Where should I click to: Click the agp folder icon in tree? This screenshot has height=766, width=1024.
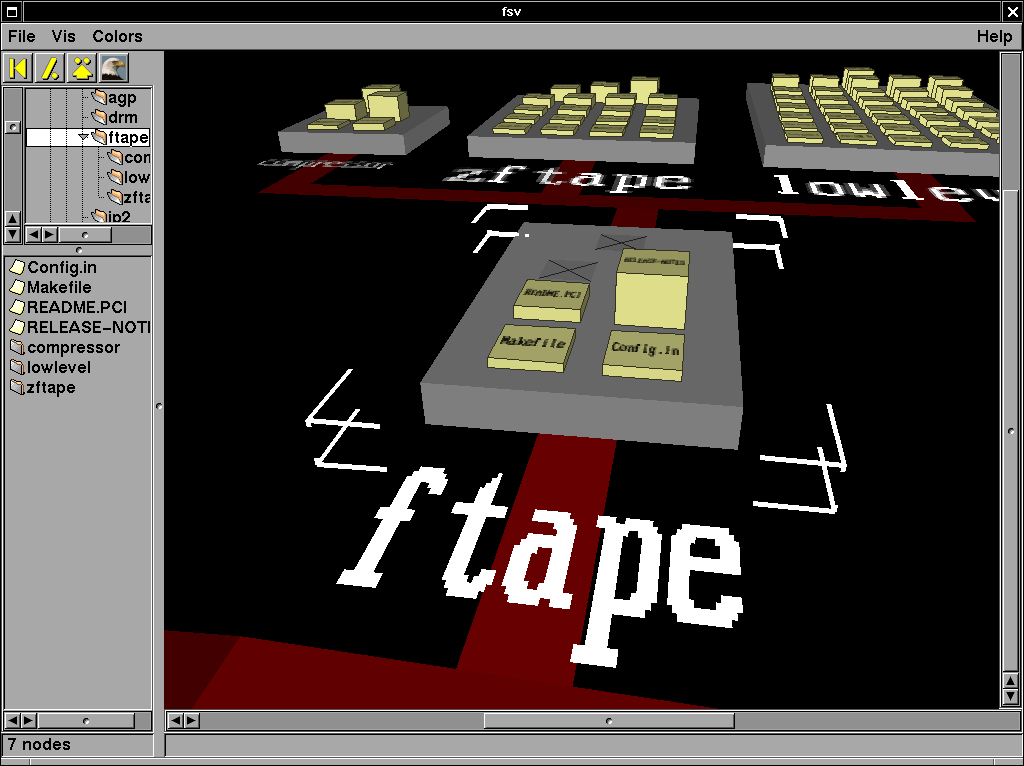pos(98,98)
